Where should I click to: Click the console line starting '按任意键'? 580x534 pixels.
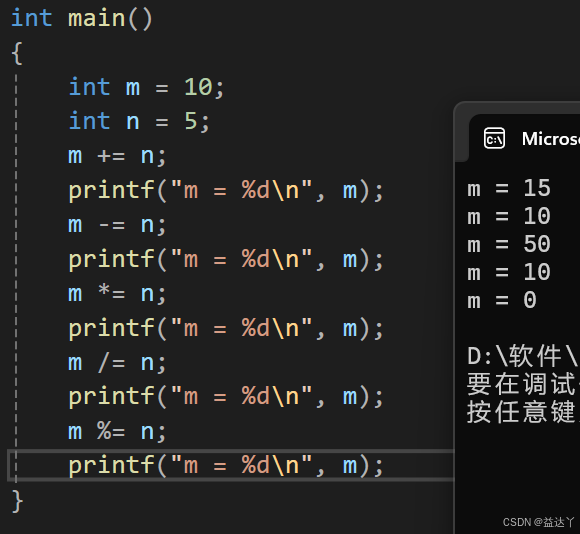(523, 412)
